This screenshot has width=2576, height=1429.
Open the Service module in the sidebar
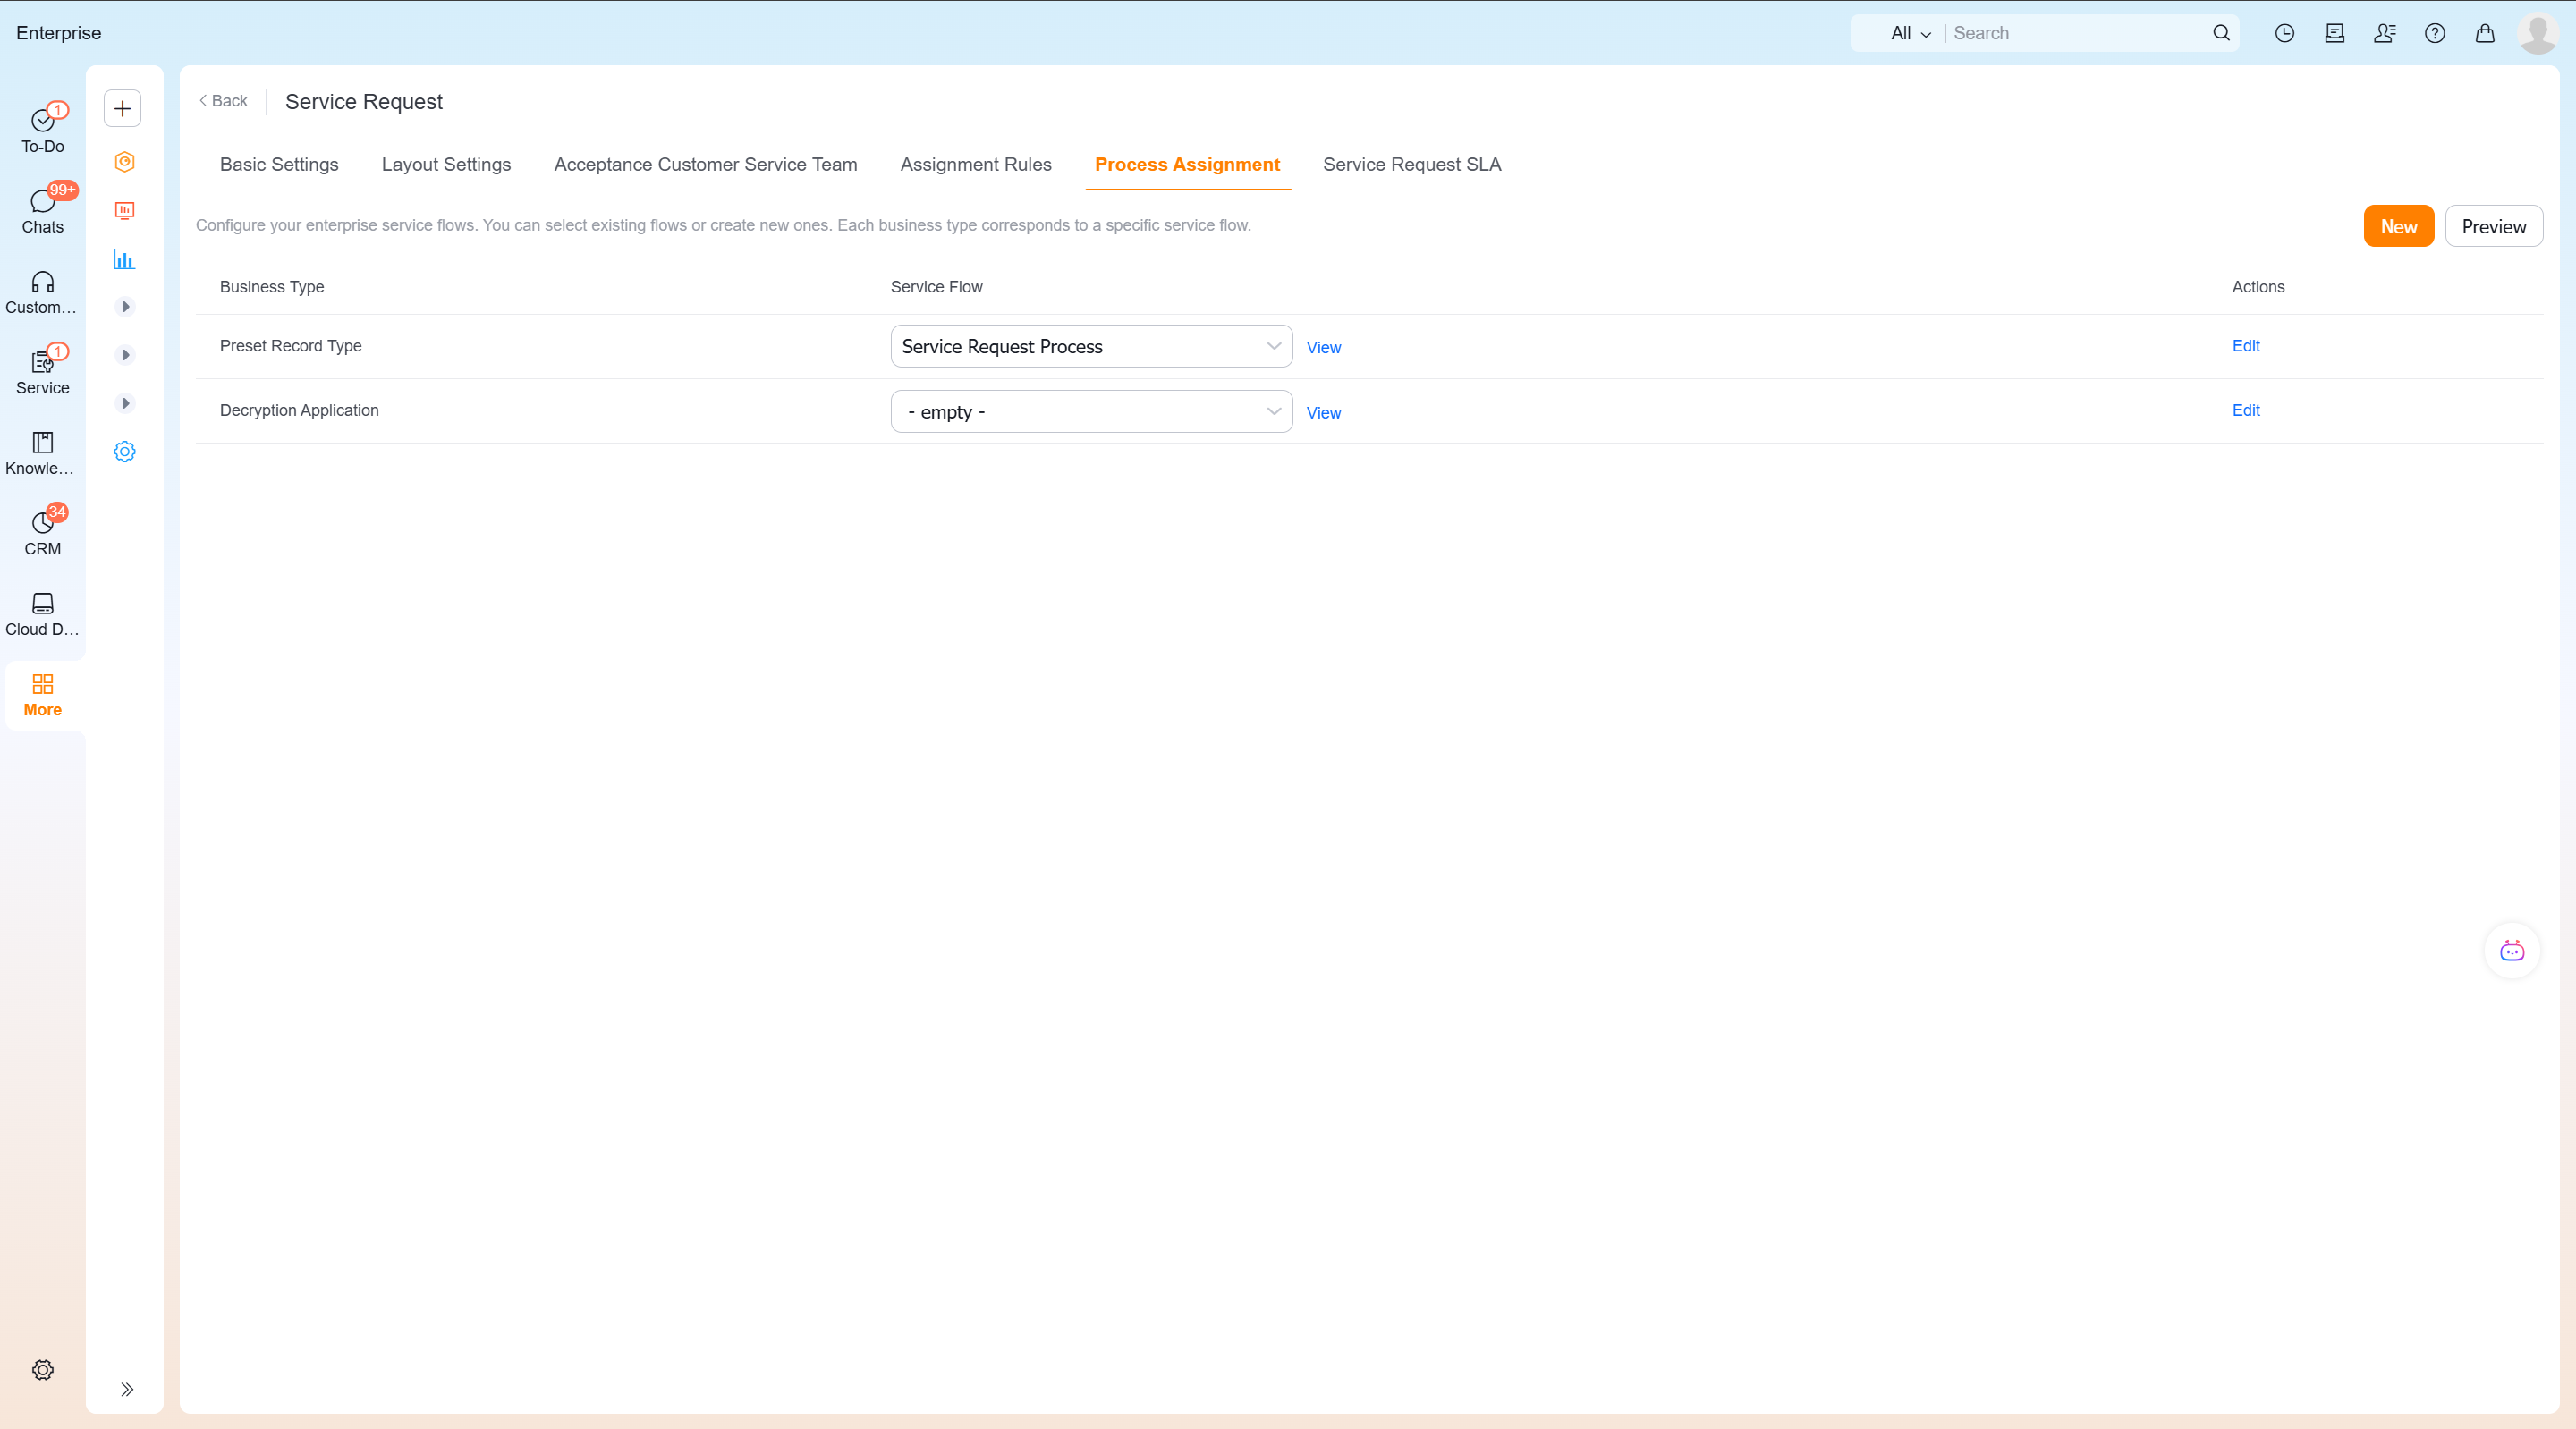[42, 372]
